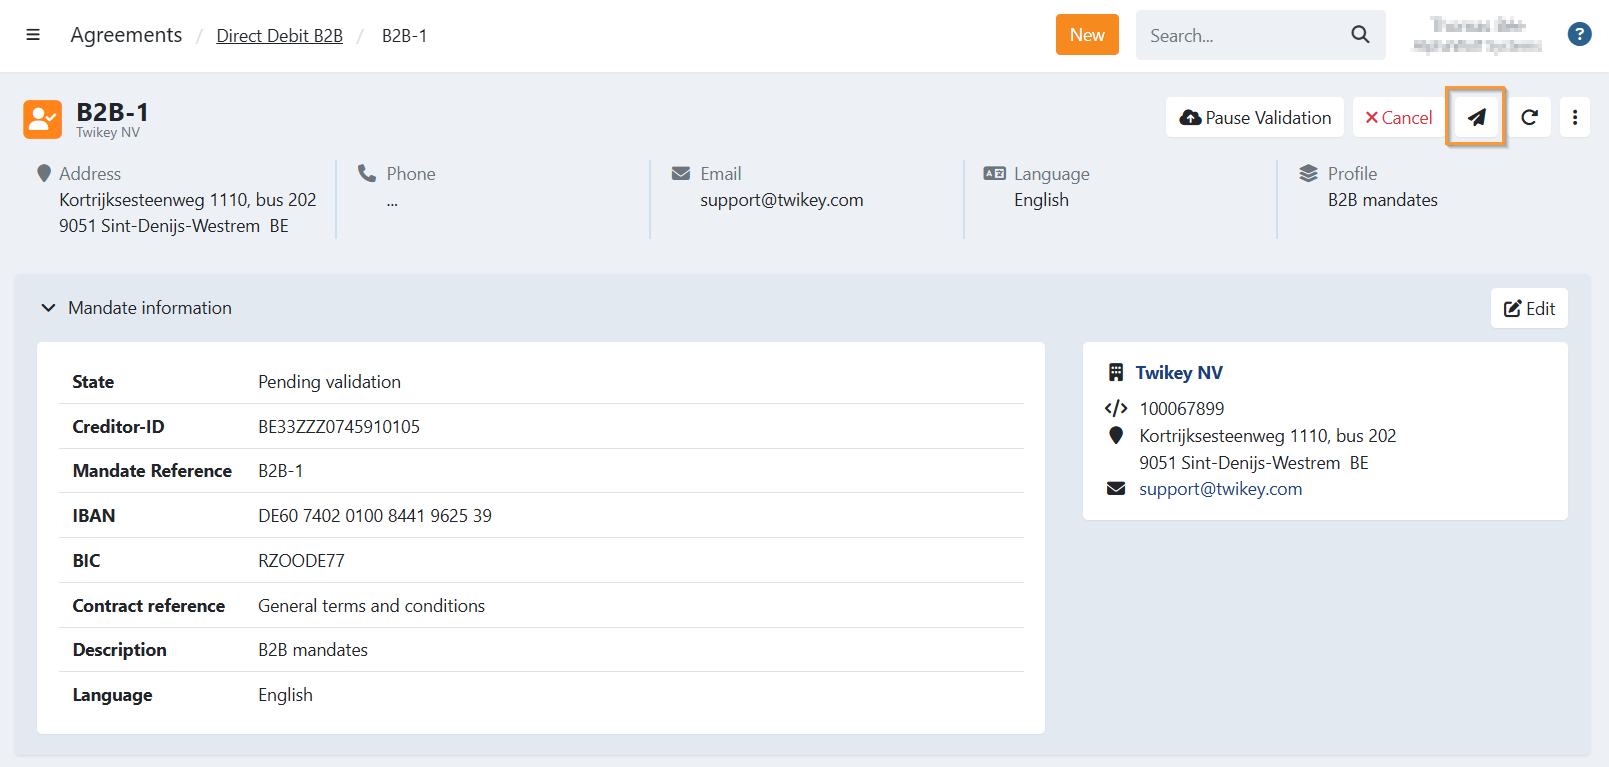
Task: Open the help question mark icon
Action: pos(1579,35)
